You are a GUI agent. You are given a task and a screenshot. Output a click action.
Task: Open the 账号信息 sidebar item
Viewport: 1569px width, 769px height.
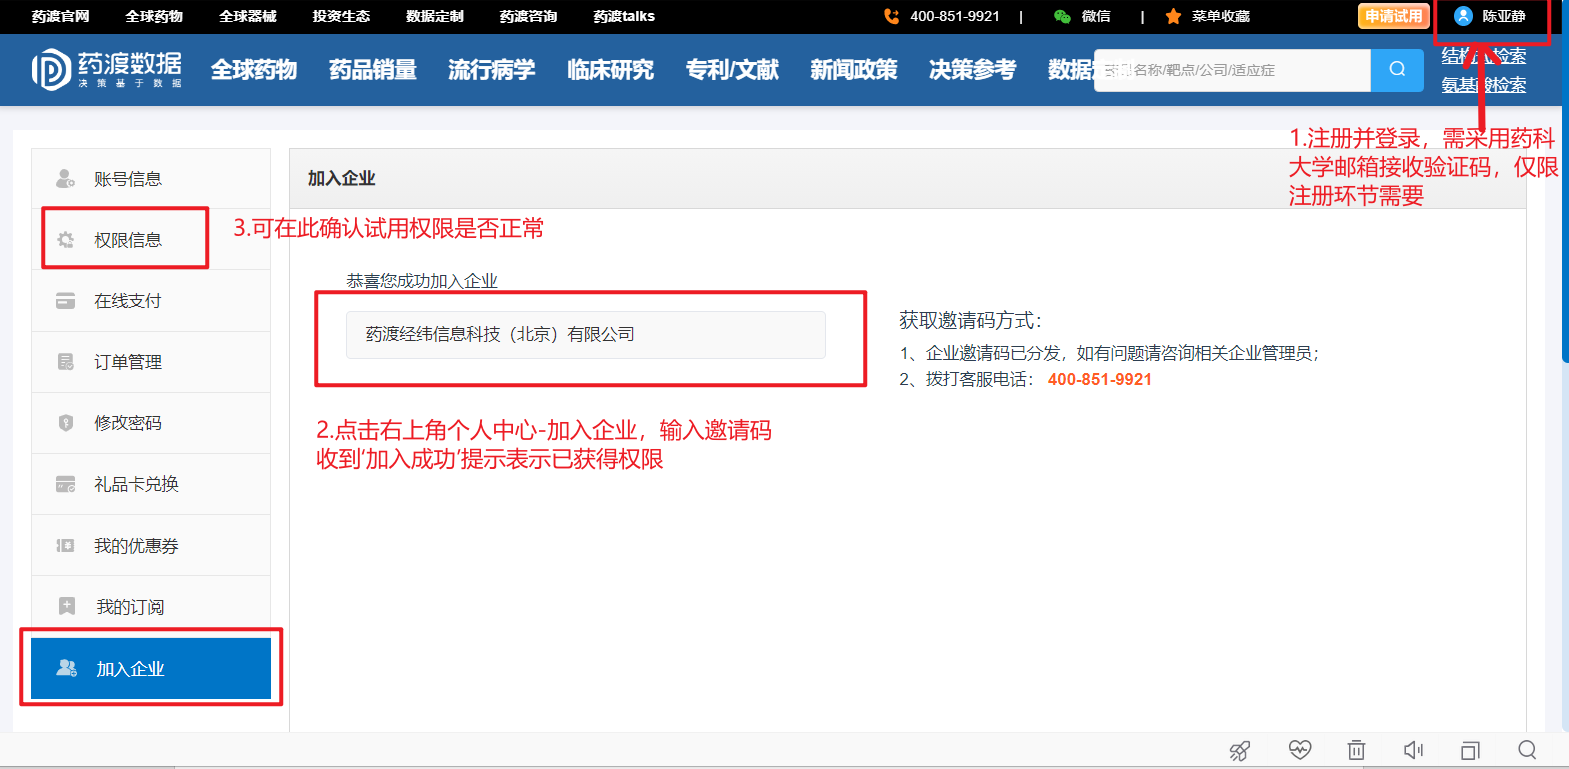pos(128,179)
